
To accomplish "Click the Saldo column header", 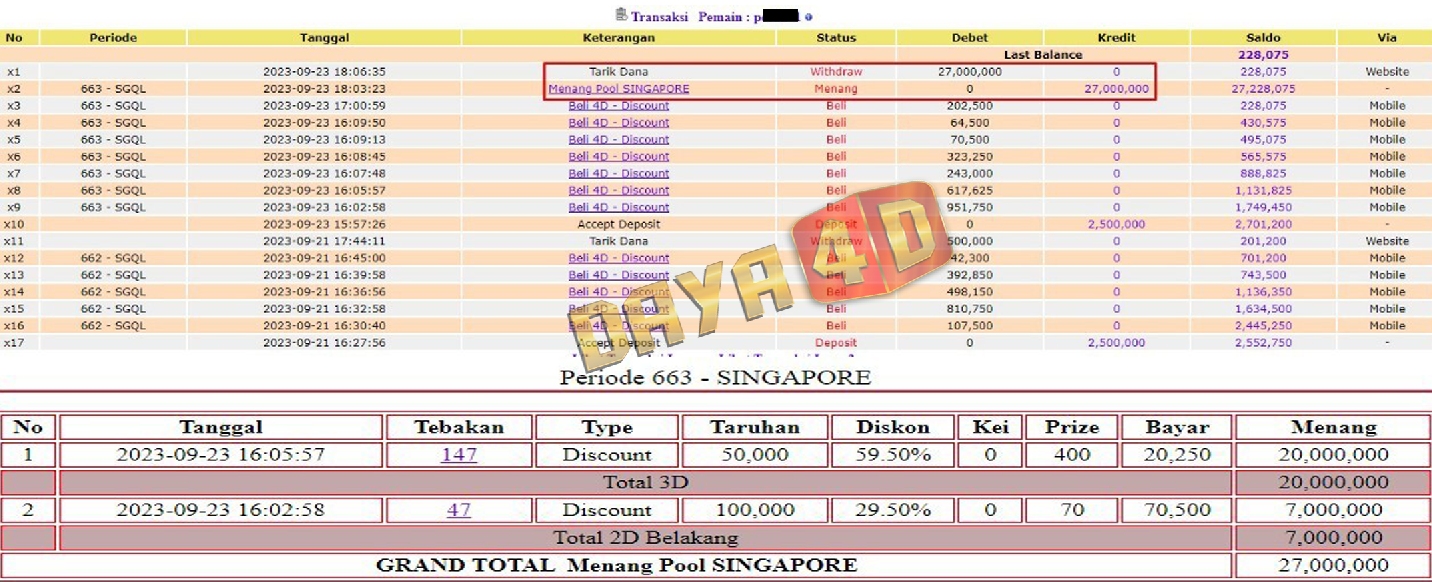I will 1263,38.
